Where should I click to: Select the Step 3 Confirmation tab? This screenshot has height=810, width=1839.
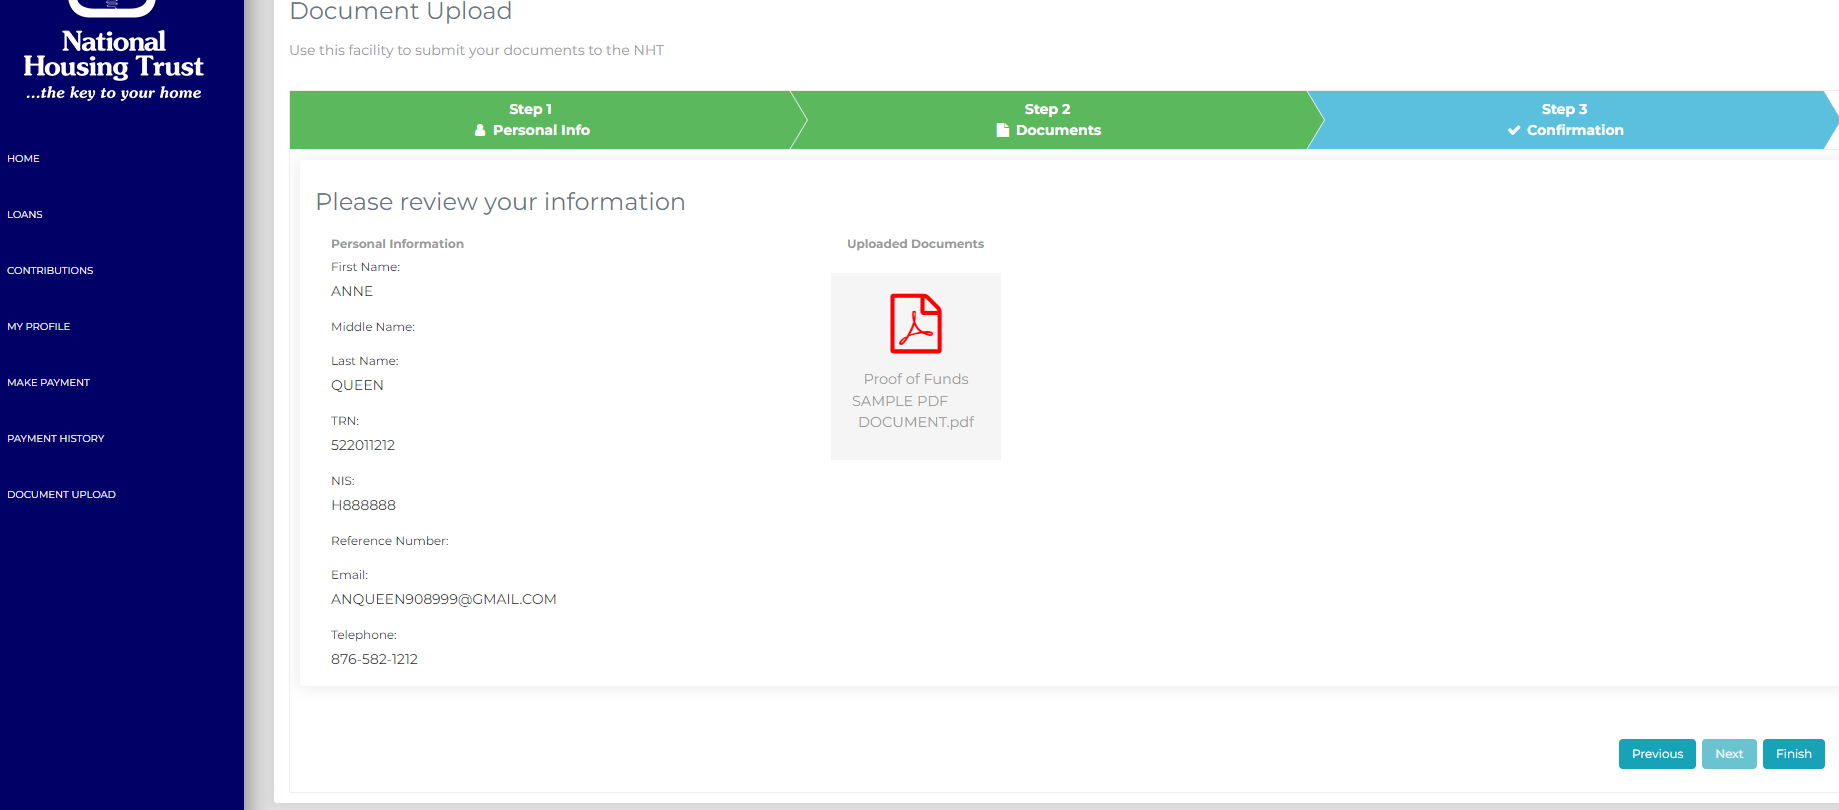coord(1566,120)
